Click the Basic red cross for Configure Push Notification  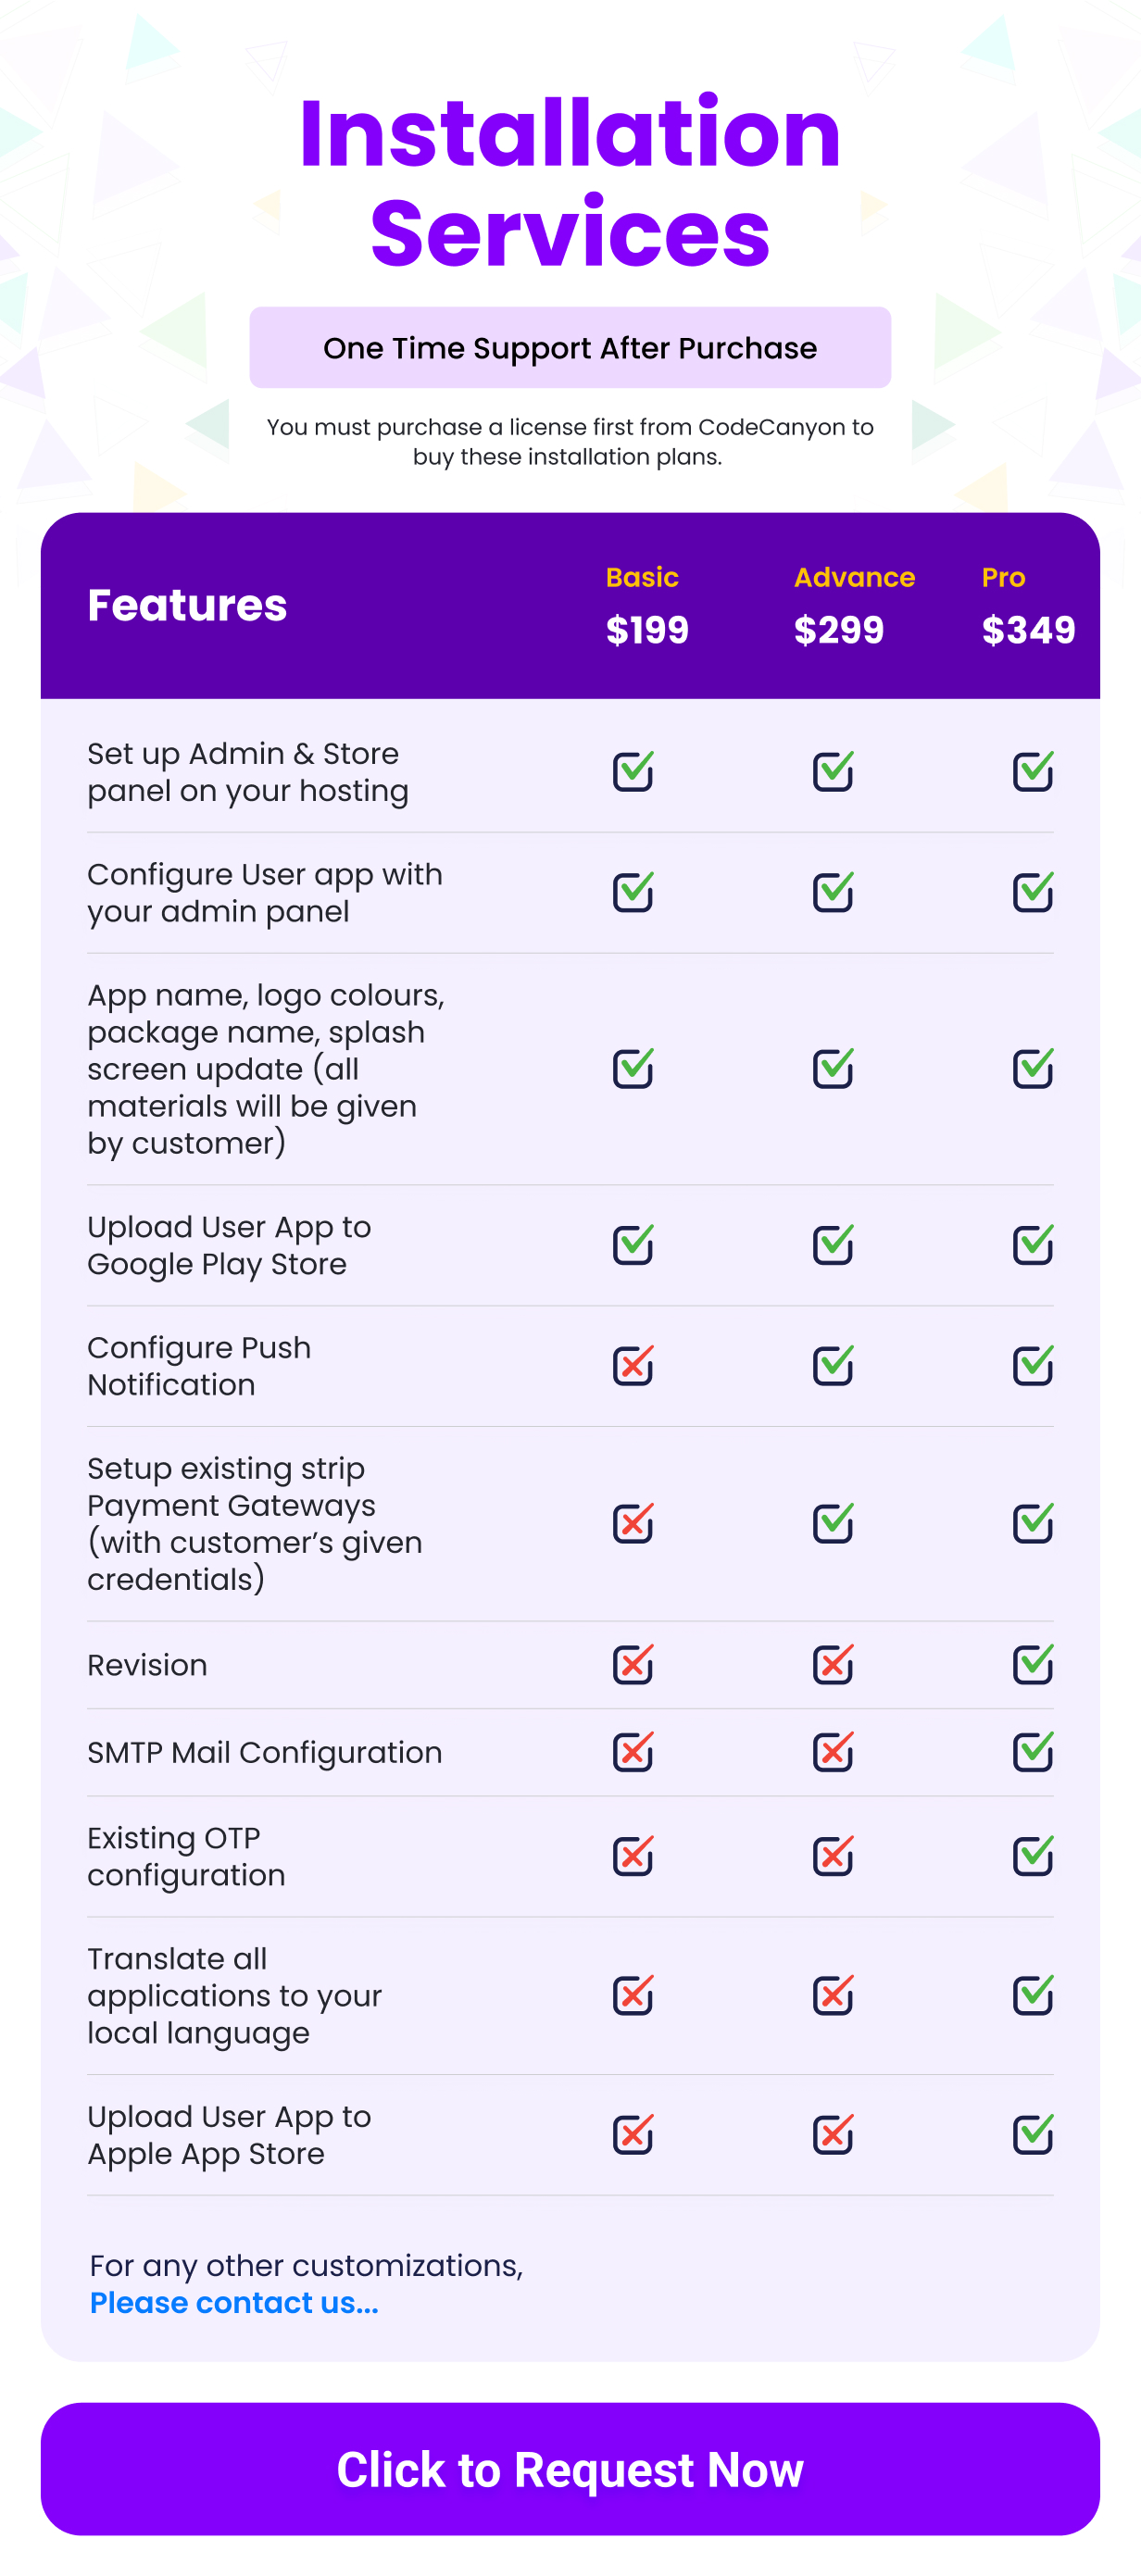coord(633,1365)
